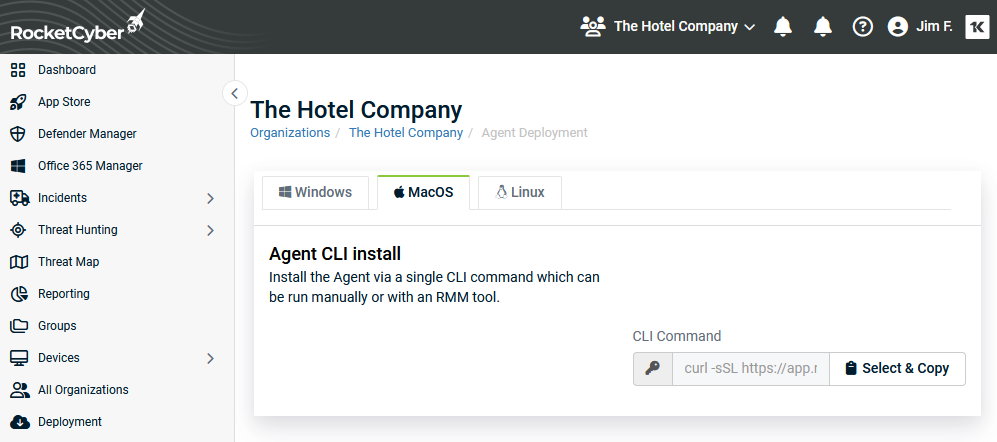The width and height of the screenshot is (997, 442).
Task: Open App Store from sidebar
Action: [64, 102]
